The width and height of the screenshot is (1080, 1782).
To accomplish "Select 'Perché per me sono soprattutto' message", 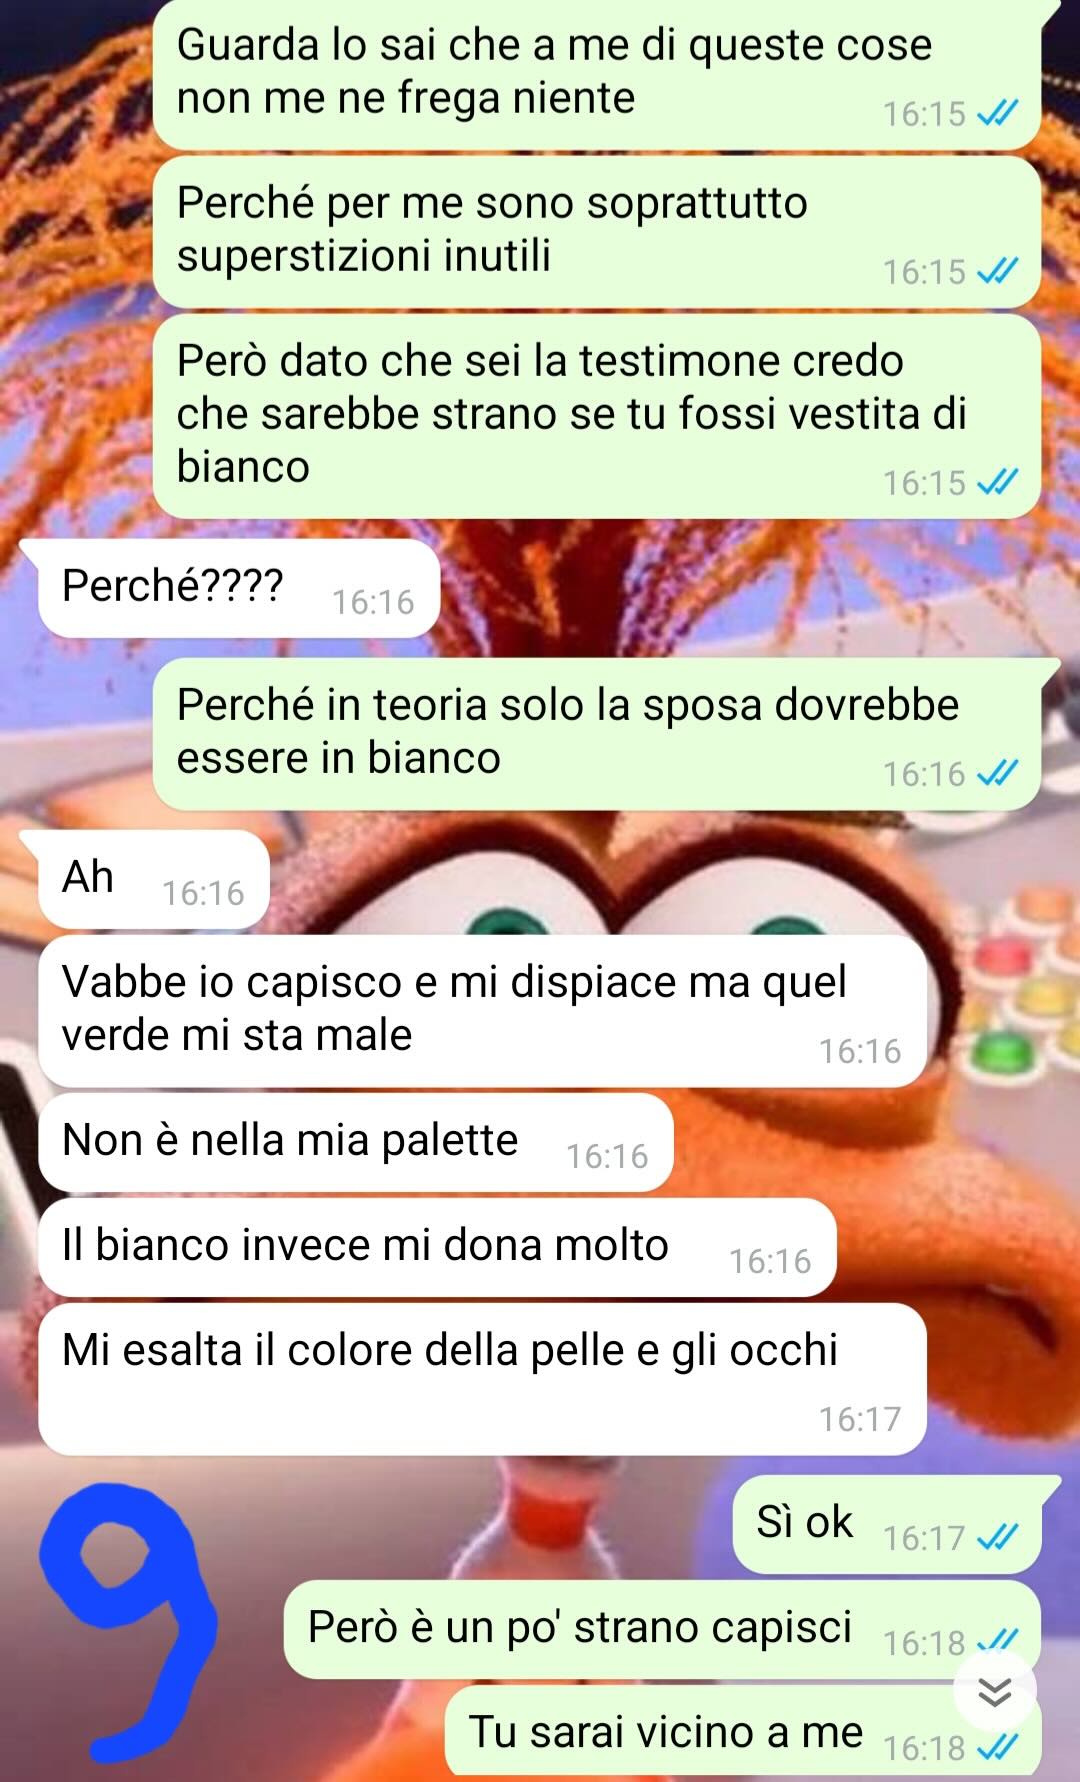I will point(597,232).
